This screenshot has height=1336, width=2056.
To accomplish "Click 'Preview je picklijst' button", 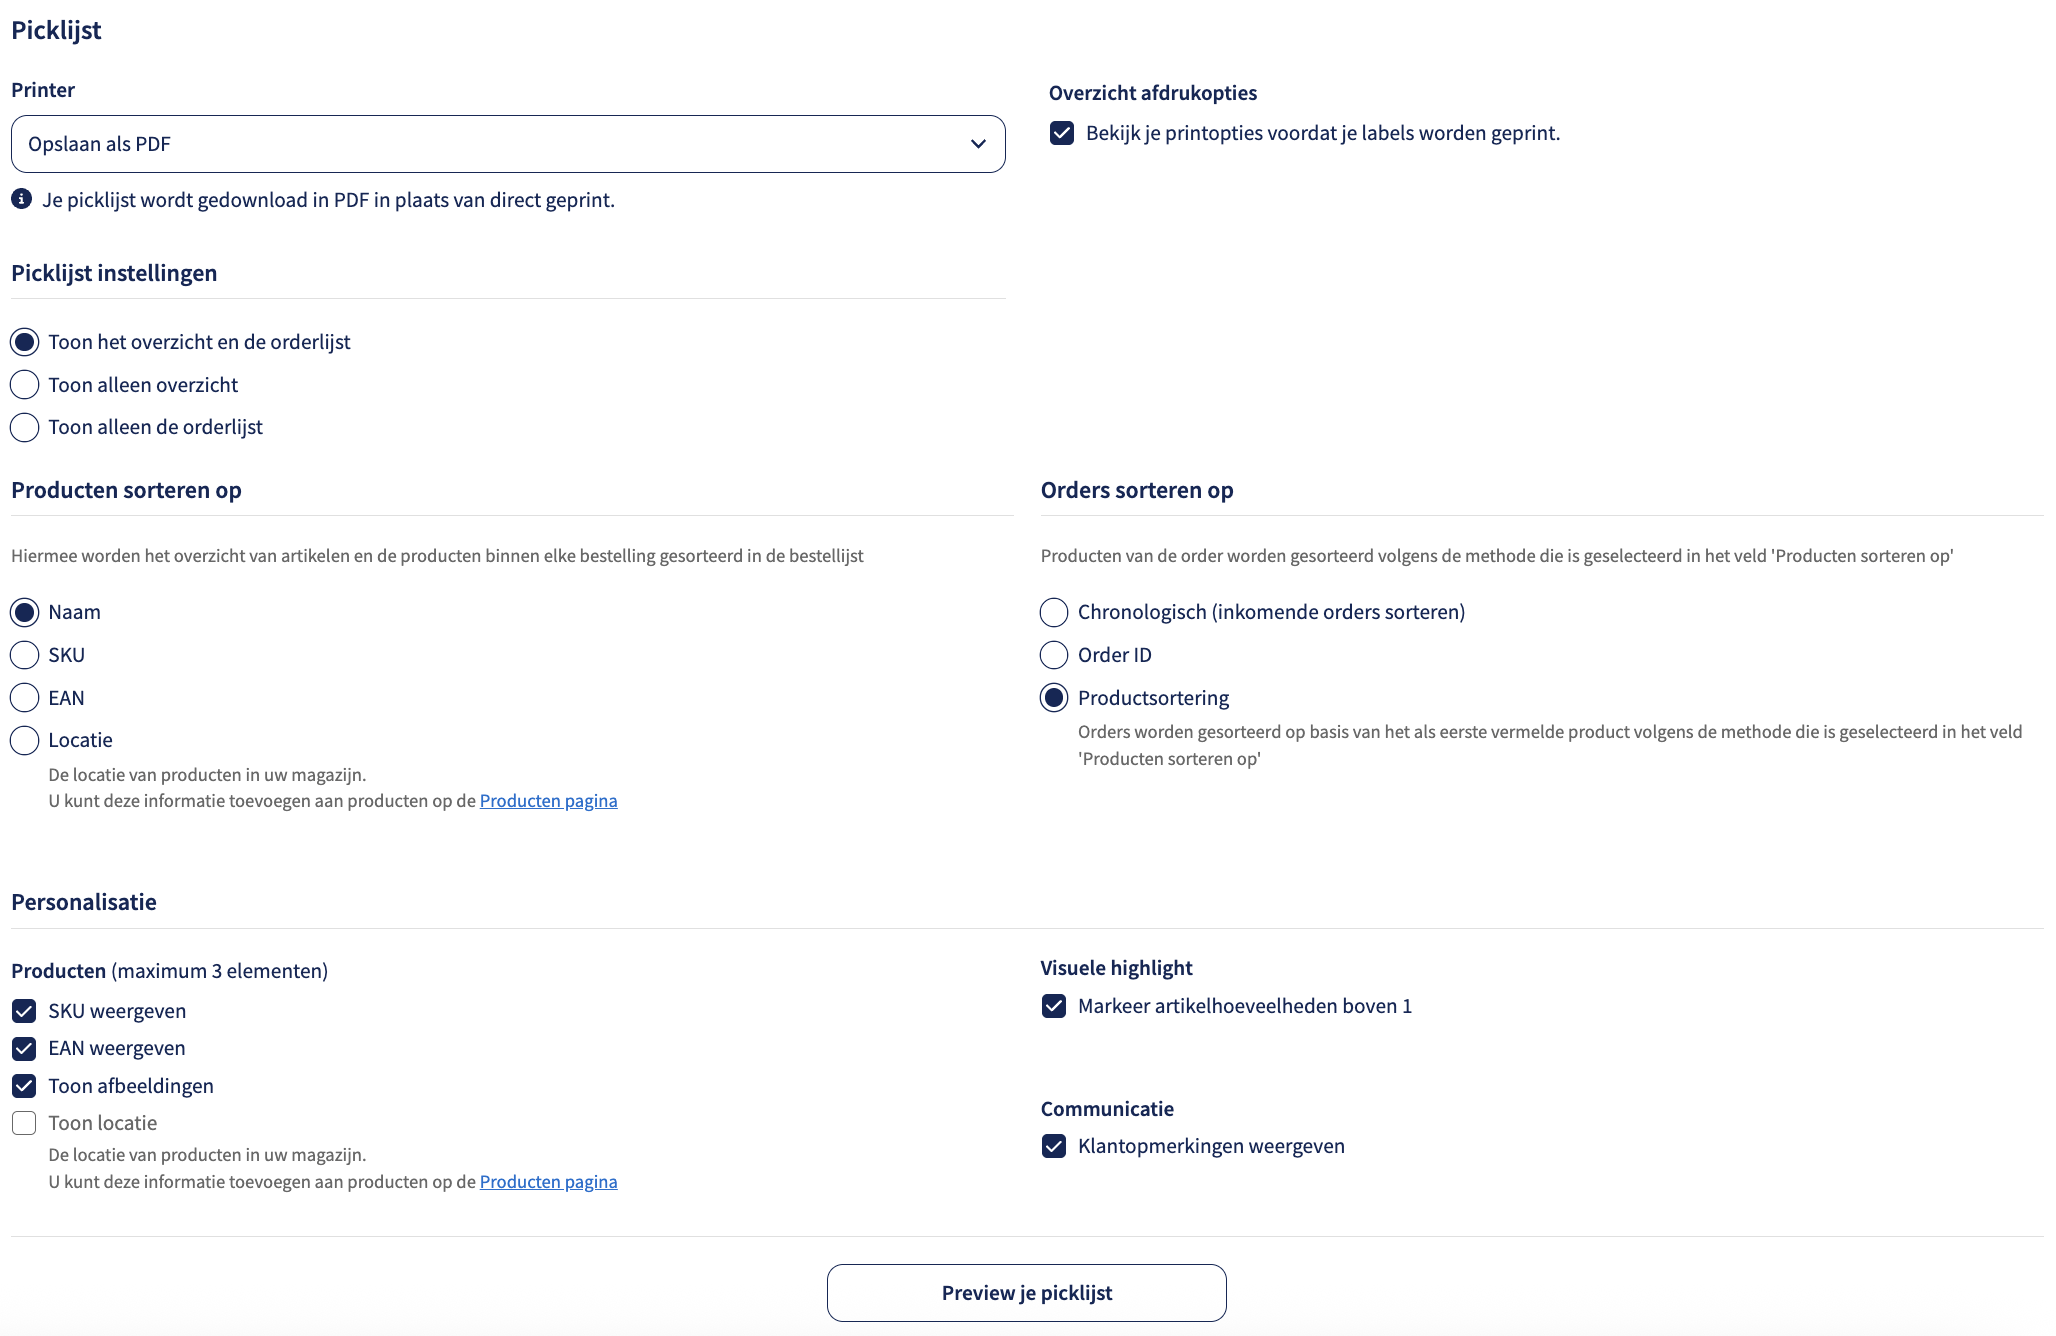I will click(1027, 1293).
